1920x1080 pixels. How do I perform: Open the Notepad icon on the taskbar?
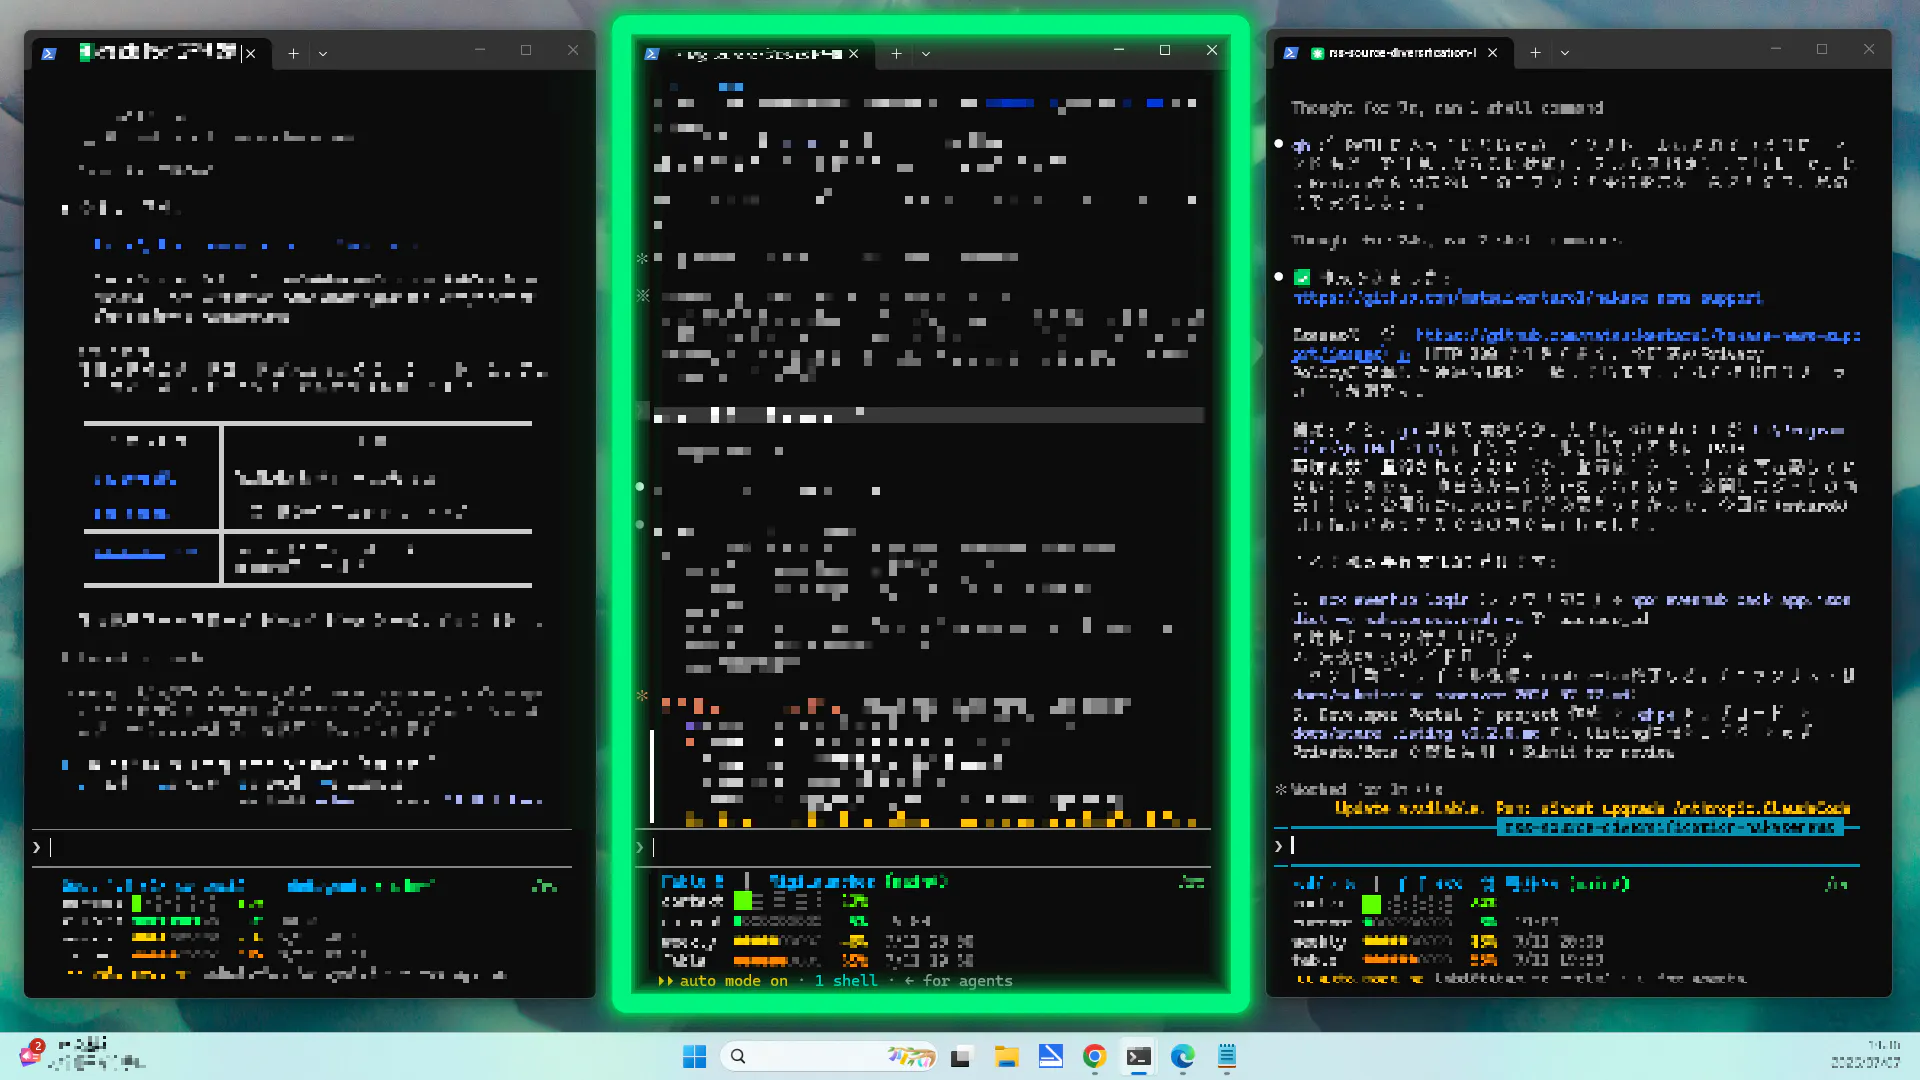(1227, 1056)
